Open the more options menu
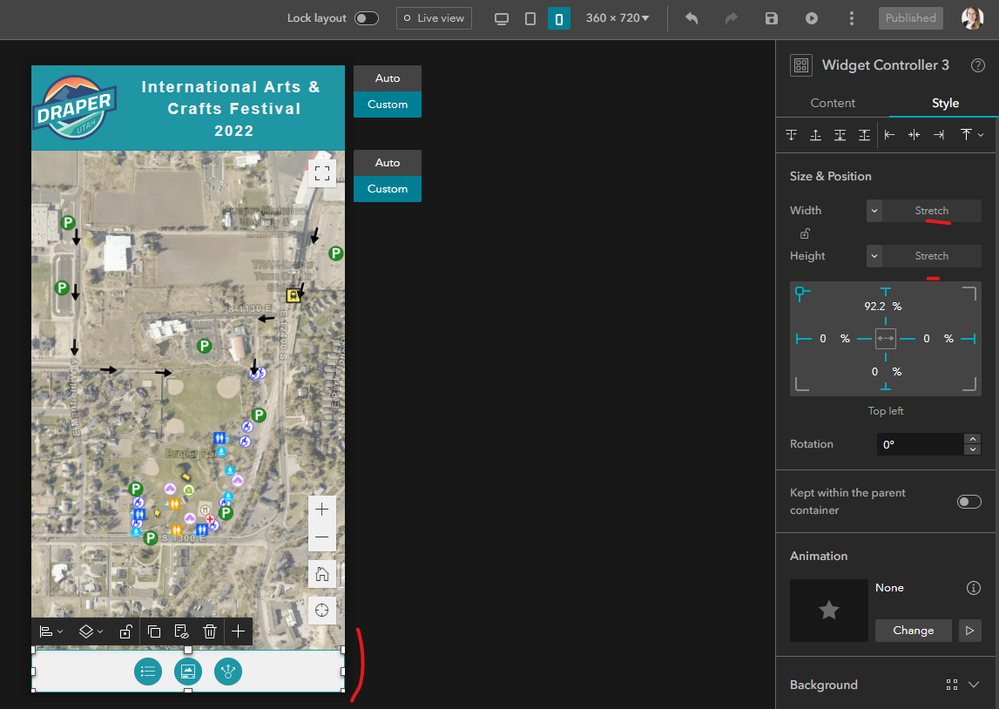This screenshot has height=709, width=999. click(x=851, y=18)
